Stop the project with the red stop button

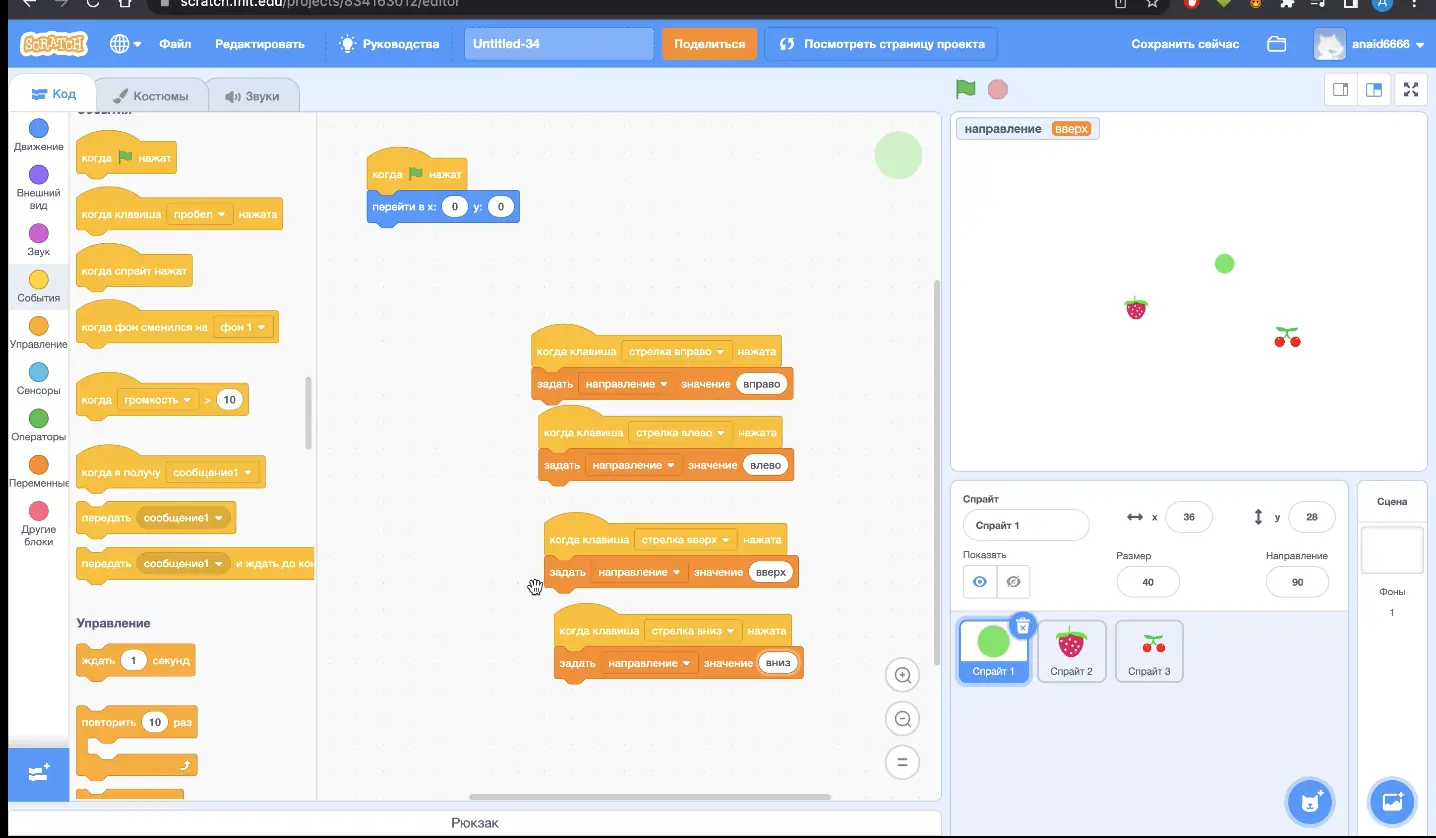click(x=997, y=89)
